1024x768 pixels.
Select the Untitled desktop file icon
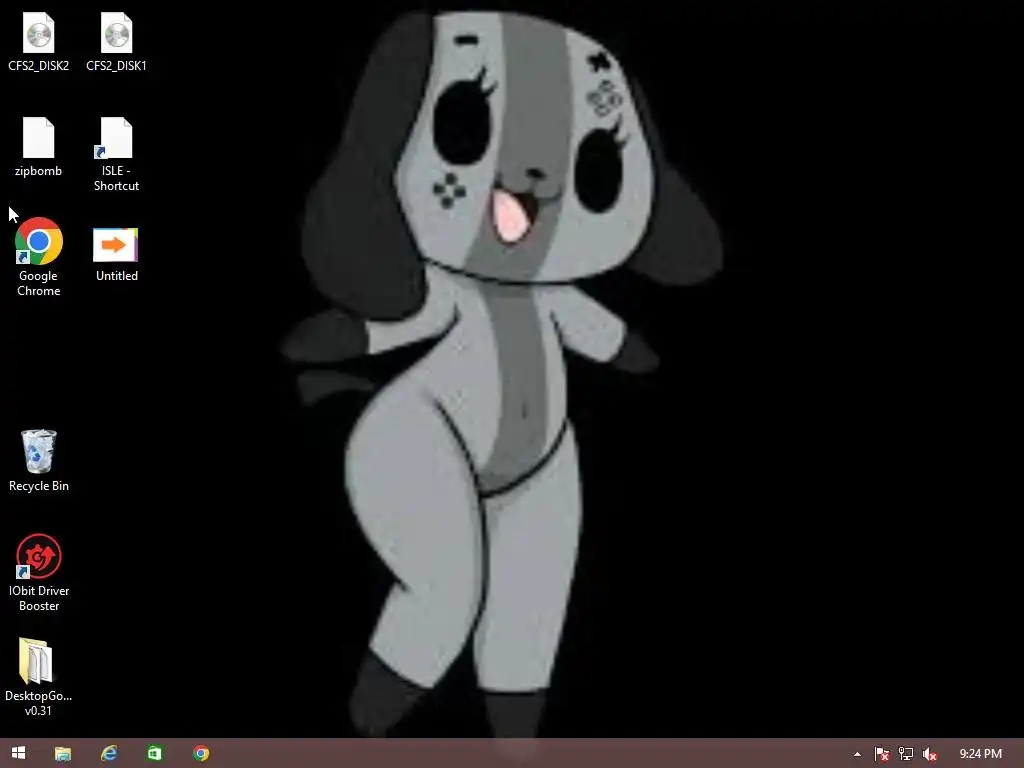(116, 245)
